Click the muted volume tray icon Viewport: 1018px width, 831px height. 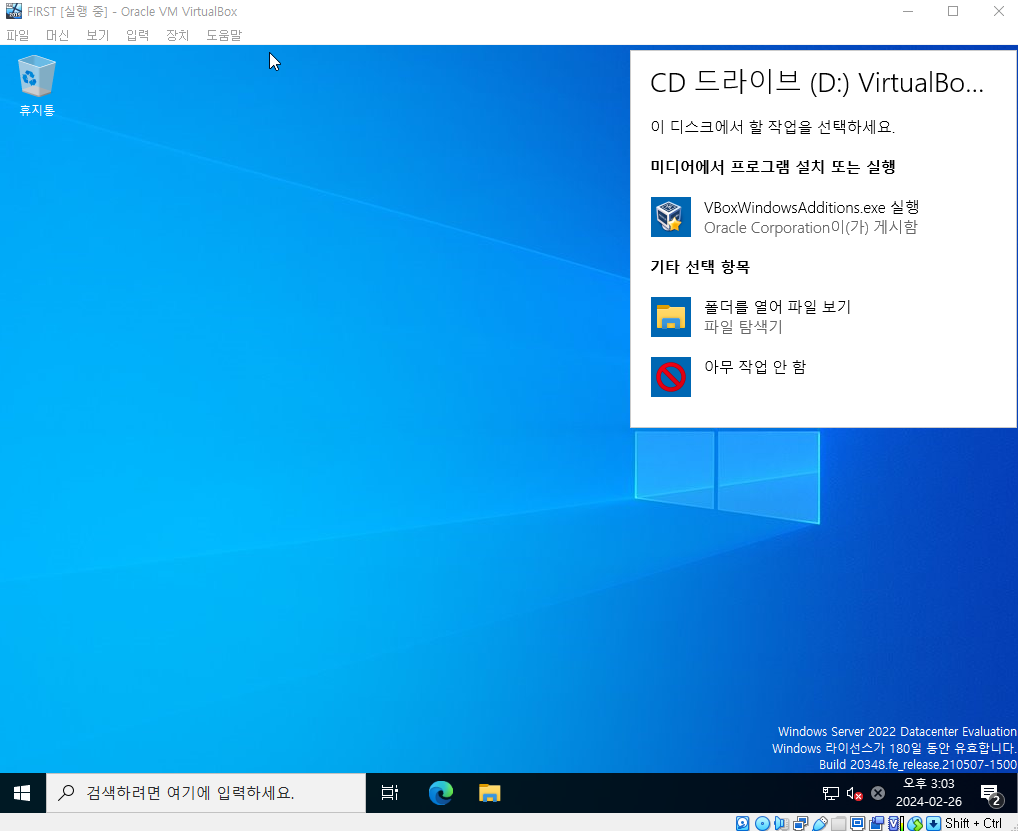click(x=854, y=793)
